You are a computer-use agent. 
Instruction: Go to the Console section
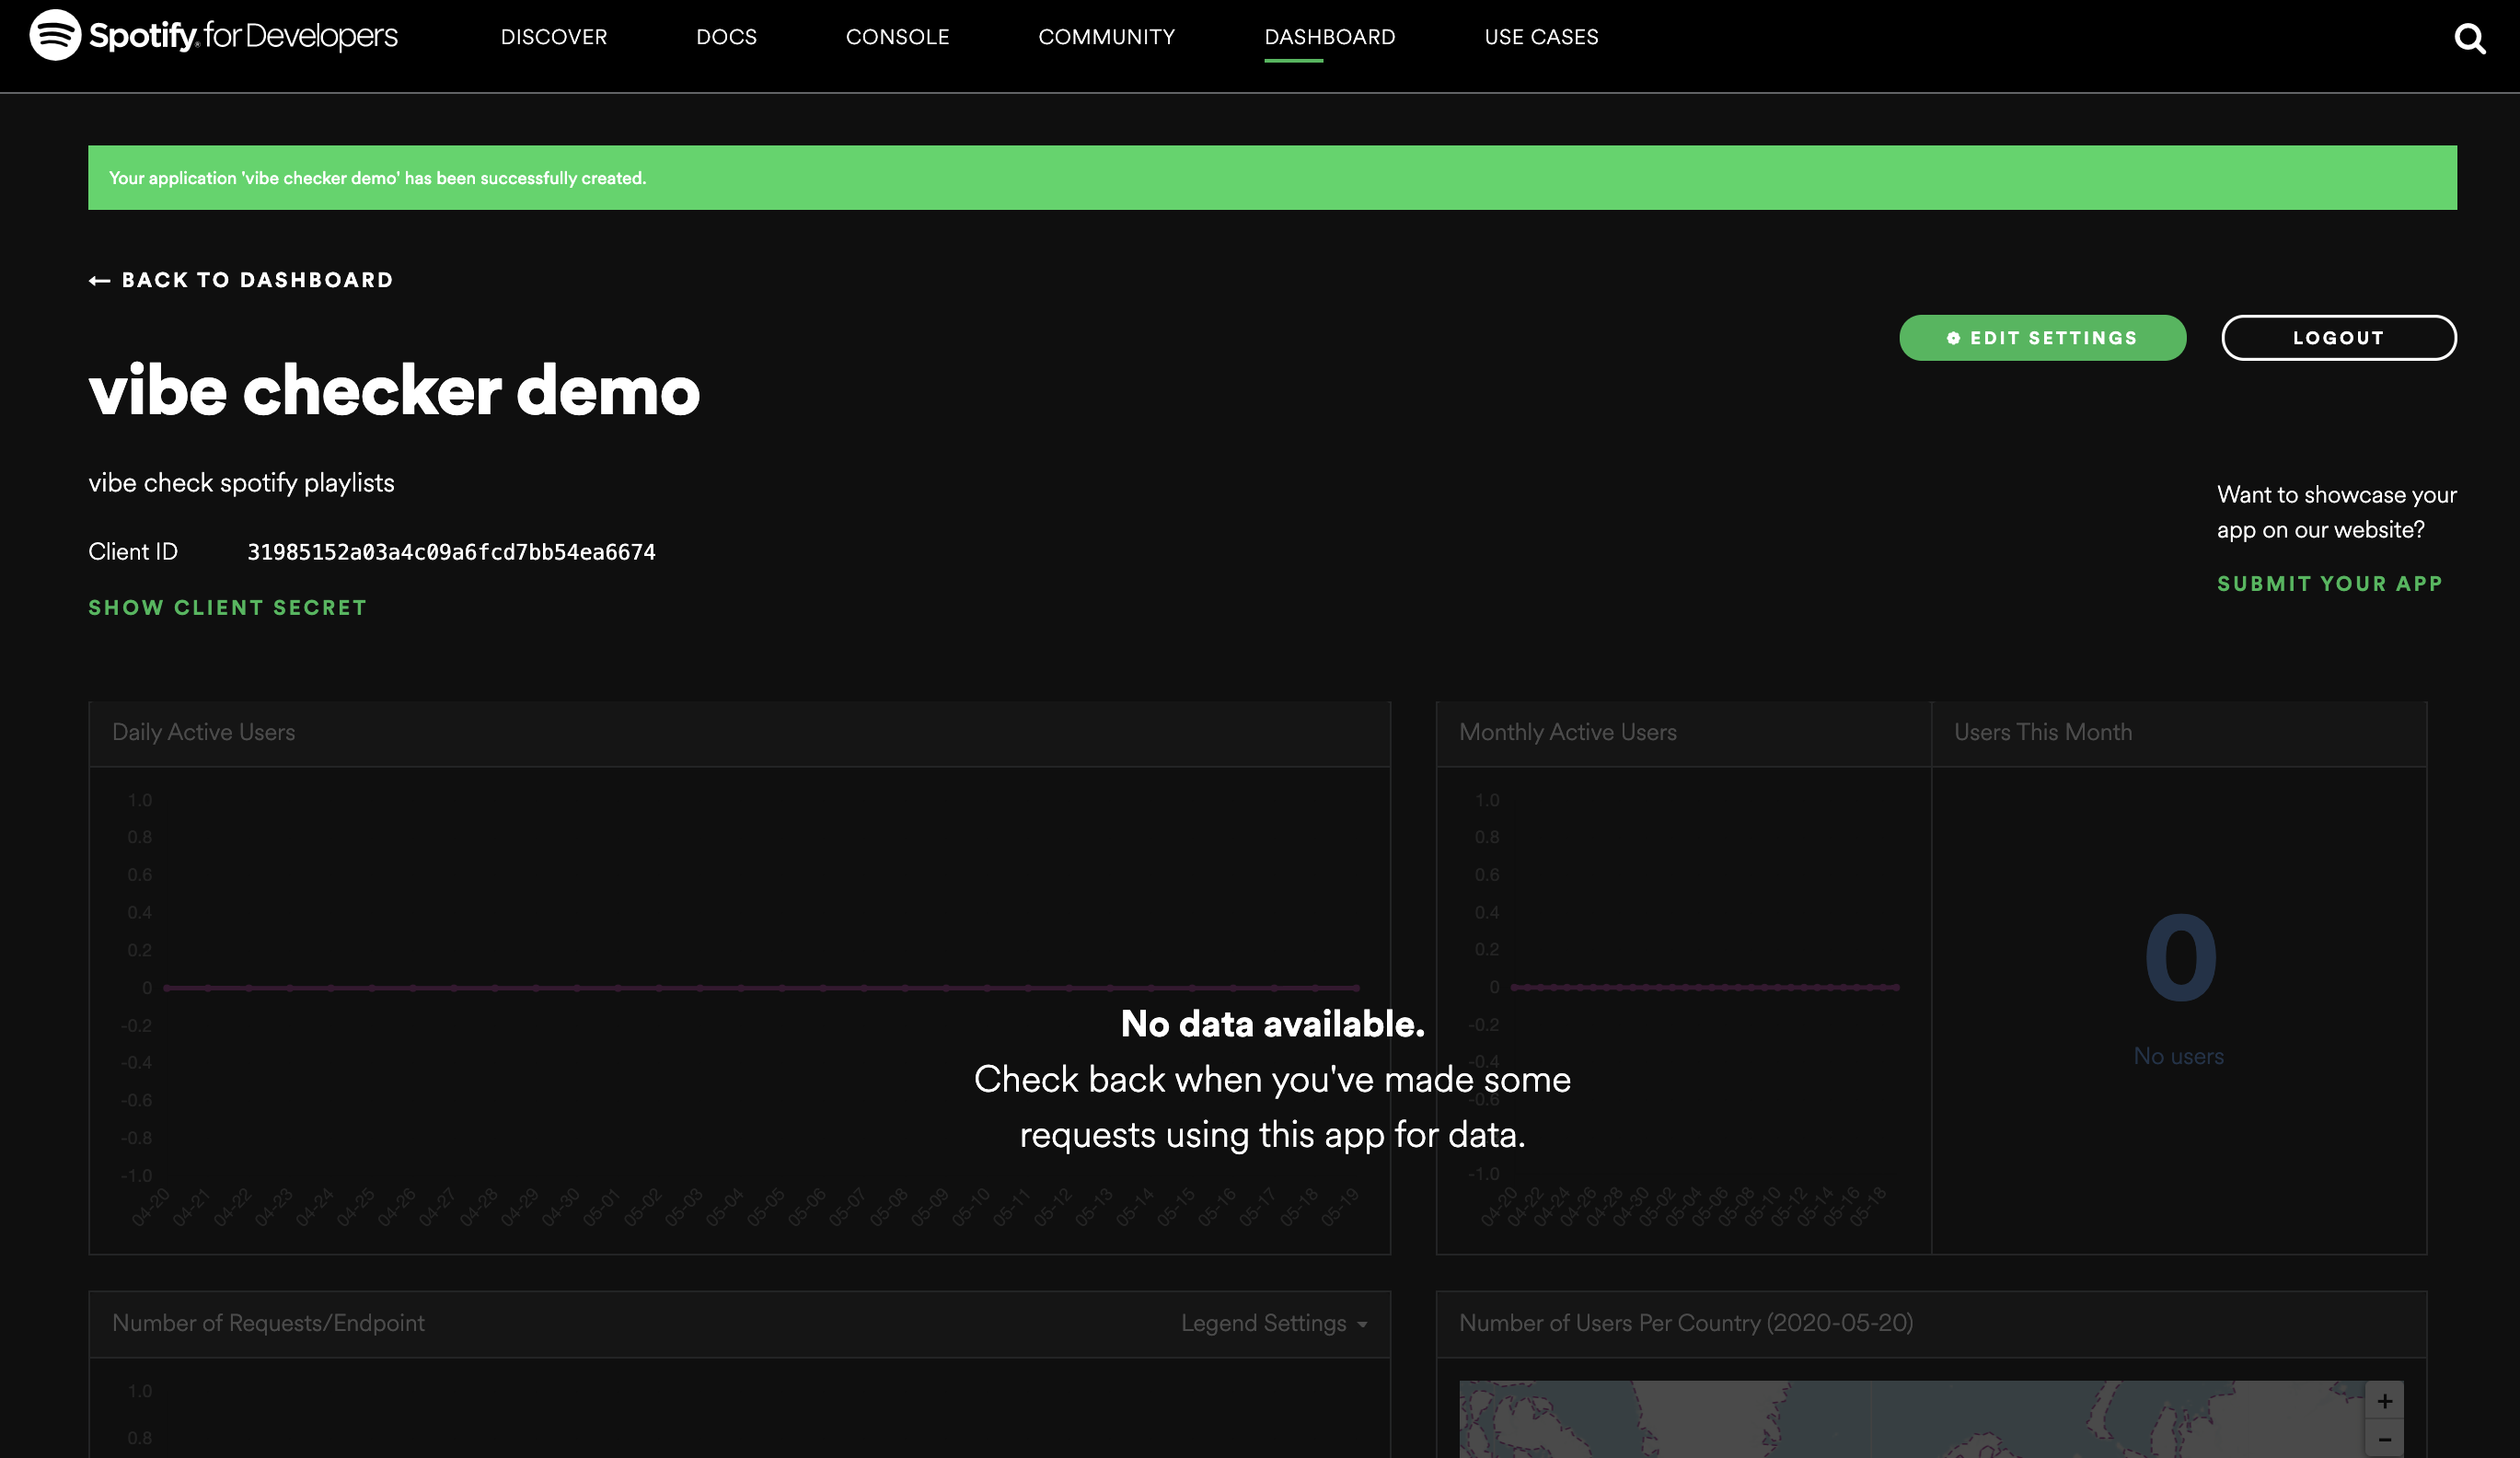point(897,37)
